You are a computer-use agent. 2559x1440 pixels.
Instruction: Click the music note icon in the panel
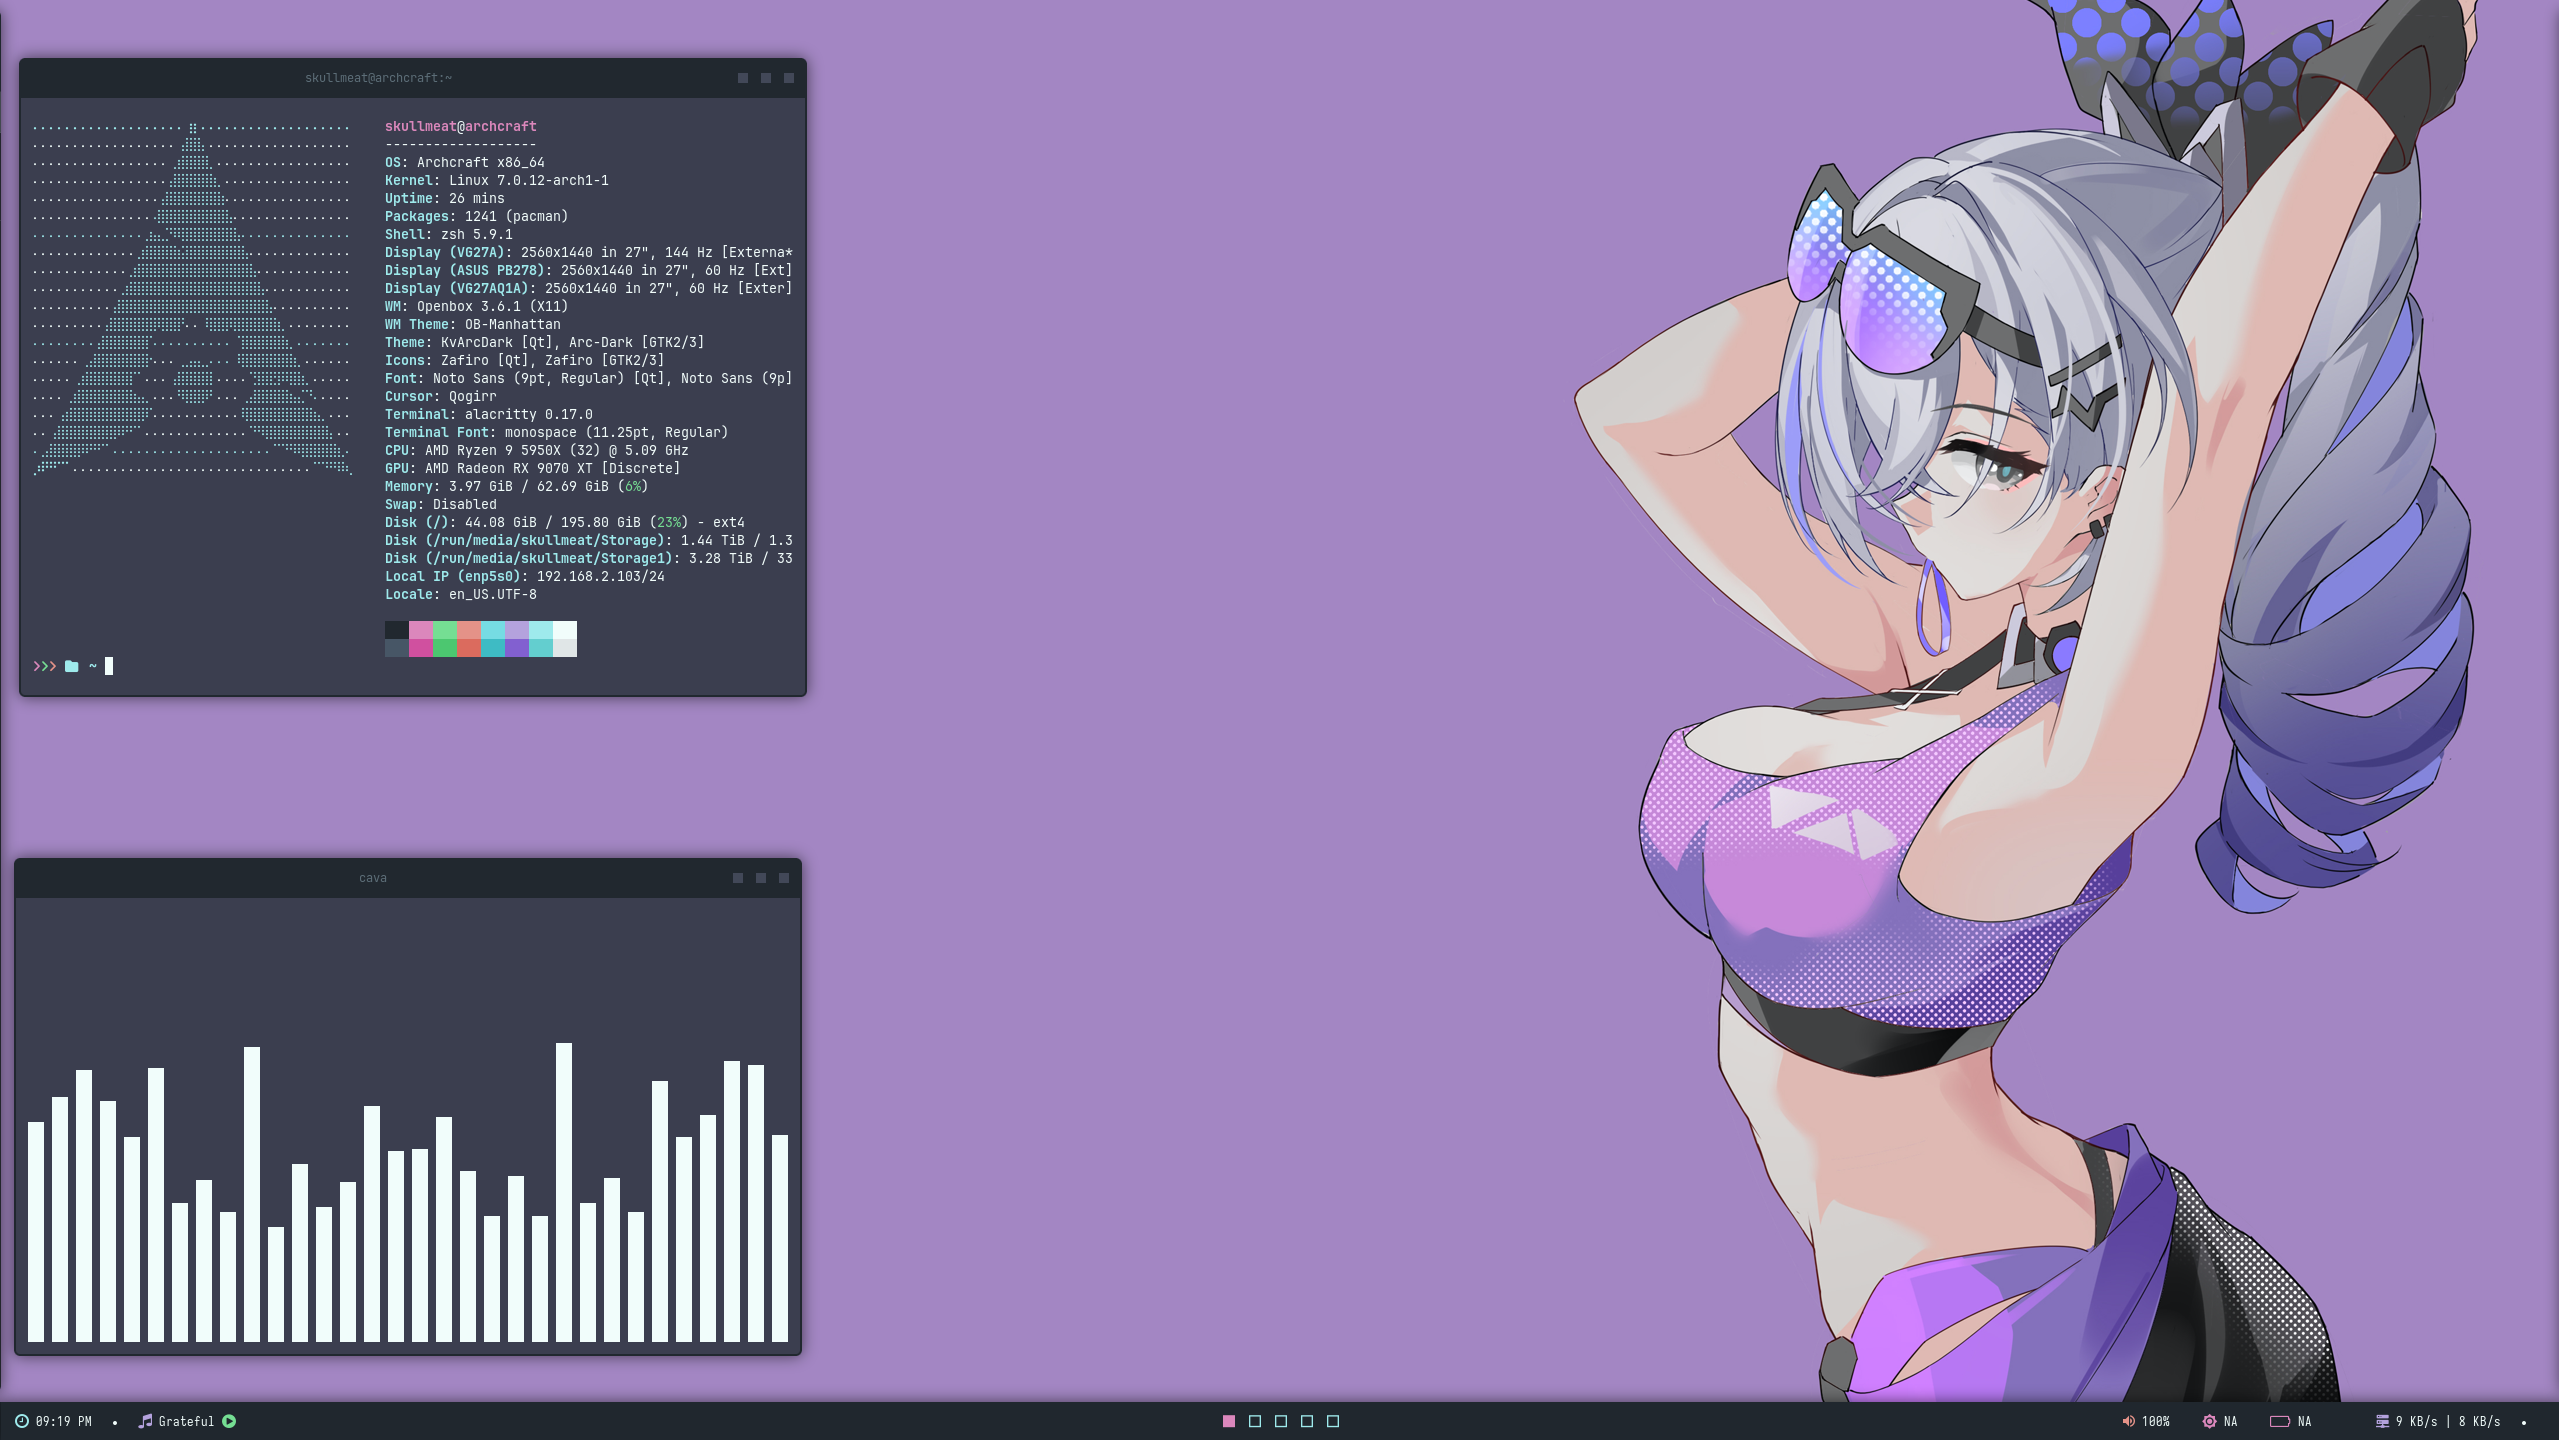[x=145, y=1421]
